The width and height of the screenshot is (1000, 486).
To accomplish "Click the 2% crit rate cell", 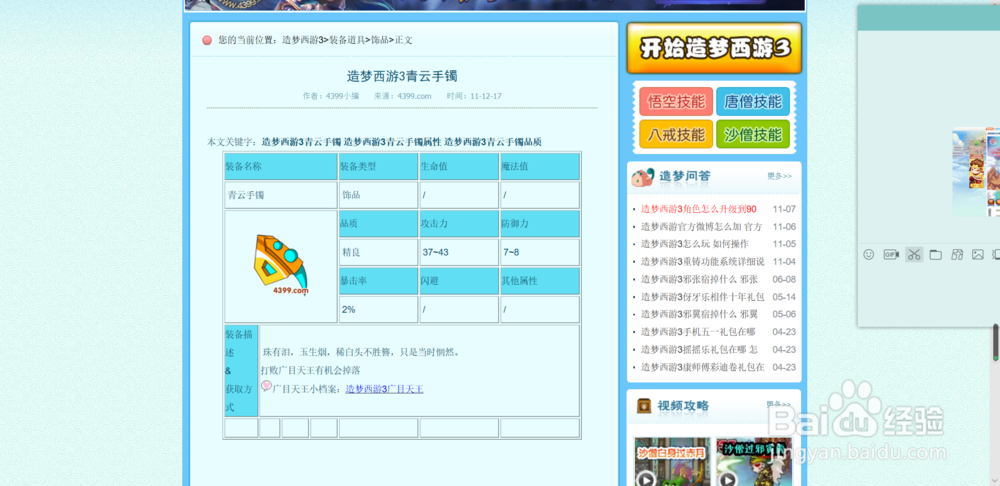I will pos(378,309).
